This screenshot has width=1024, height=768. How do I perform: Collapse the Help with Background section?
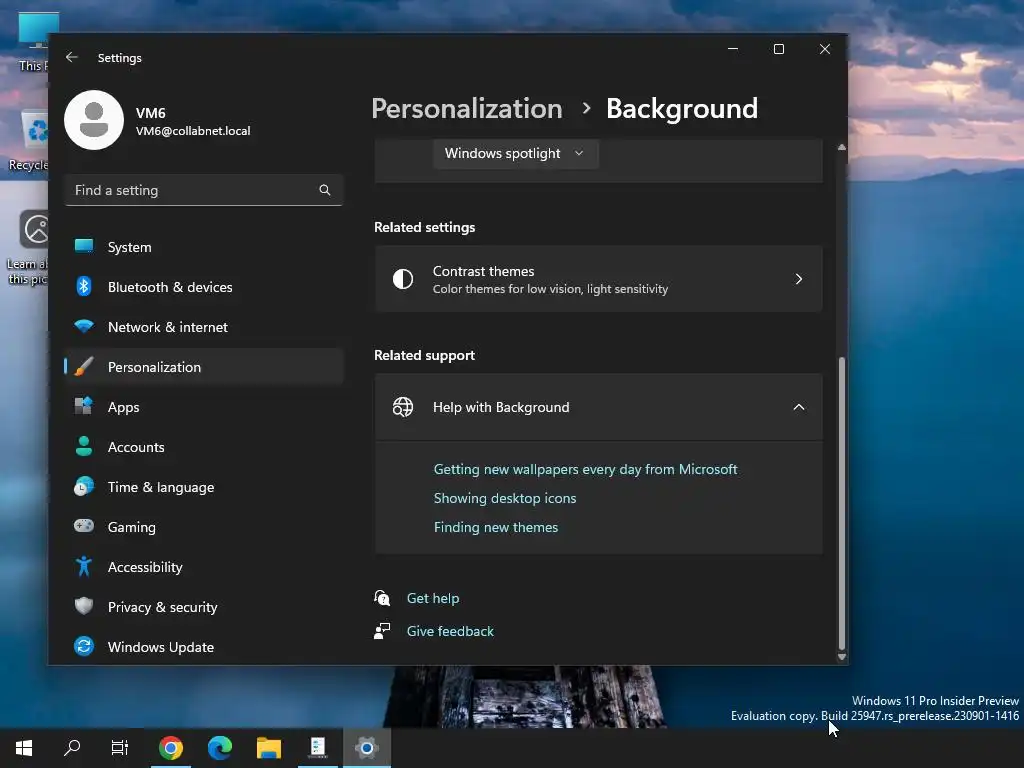[799, 407]
